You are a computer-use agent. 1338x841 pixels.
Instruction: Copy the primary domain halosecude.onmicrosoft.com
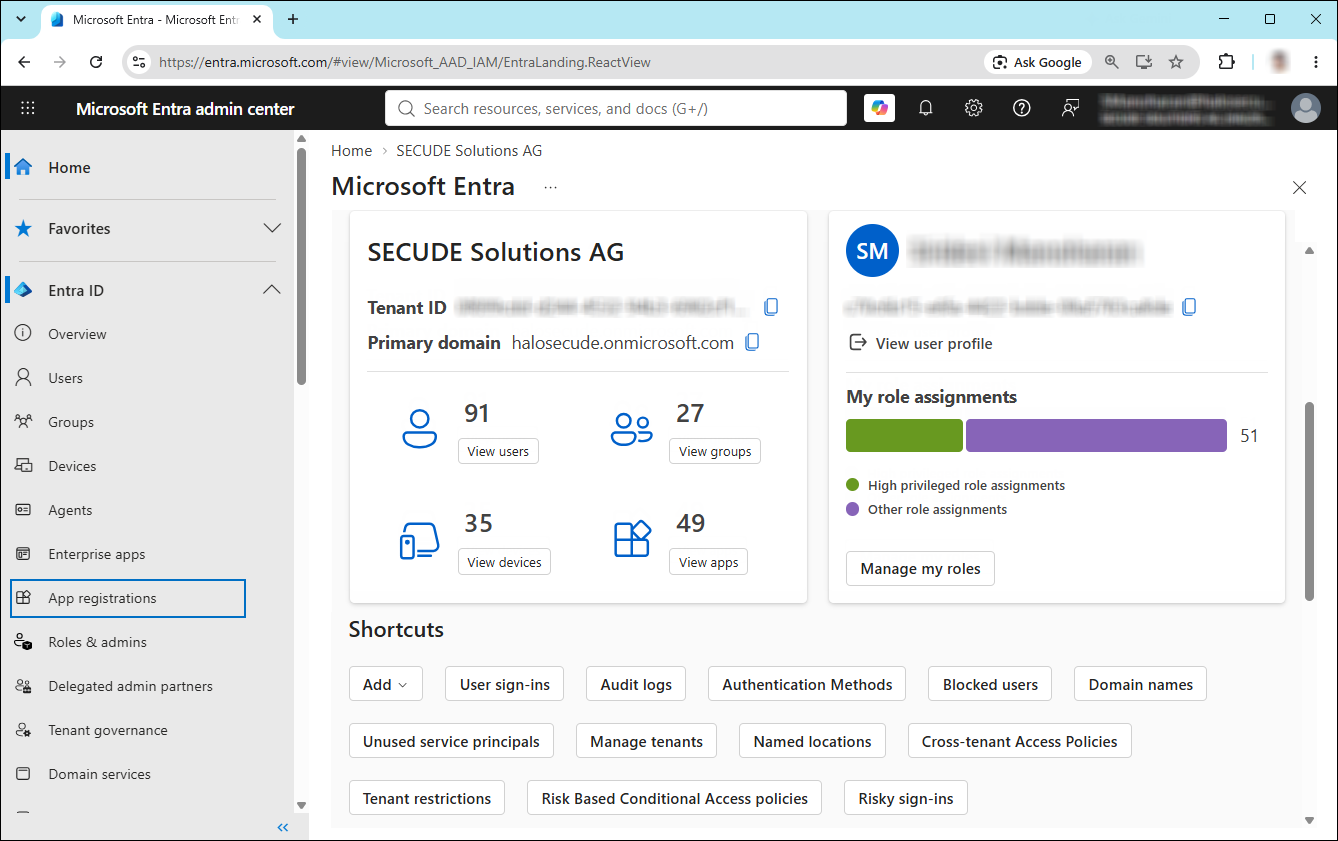pyautogui.click(x=753, y=343)
